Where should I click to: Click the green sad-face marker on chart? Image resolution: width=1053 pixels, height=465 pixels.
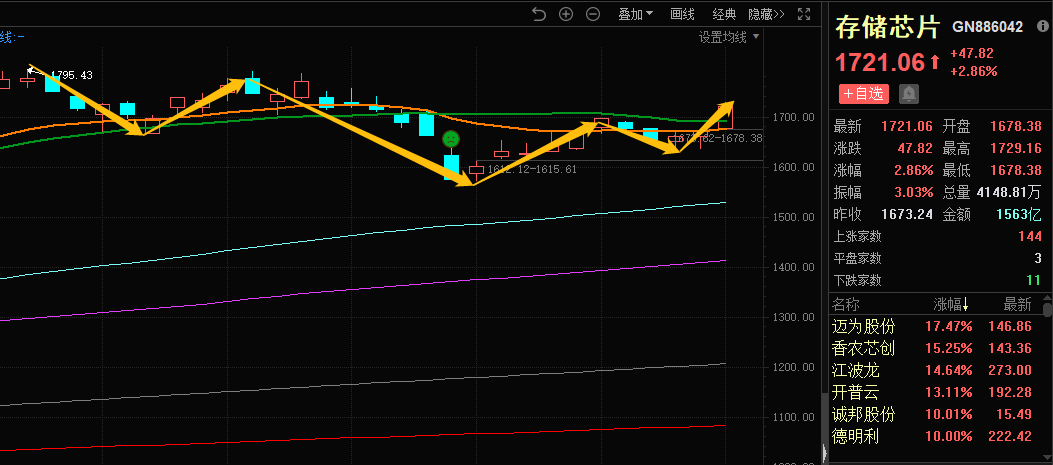point(451,138)
